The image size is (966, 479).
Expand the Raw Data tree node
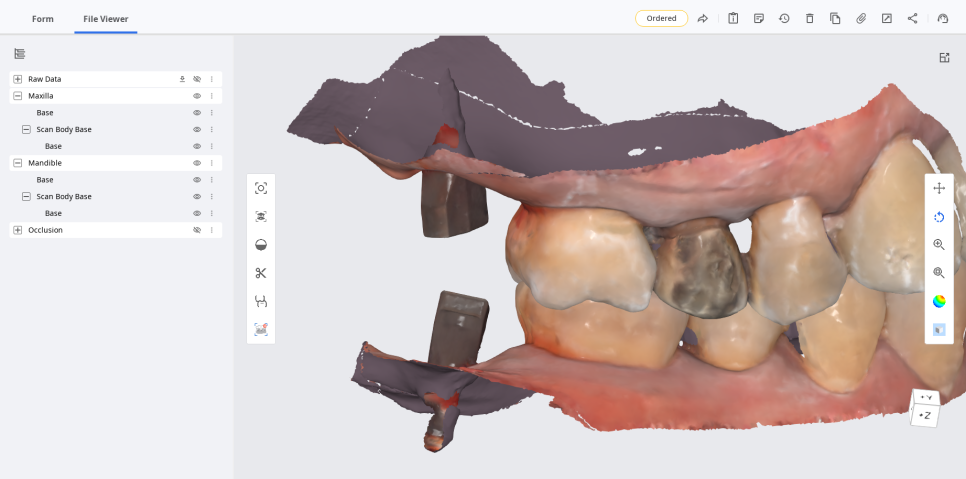17,79
